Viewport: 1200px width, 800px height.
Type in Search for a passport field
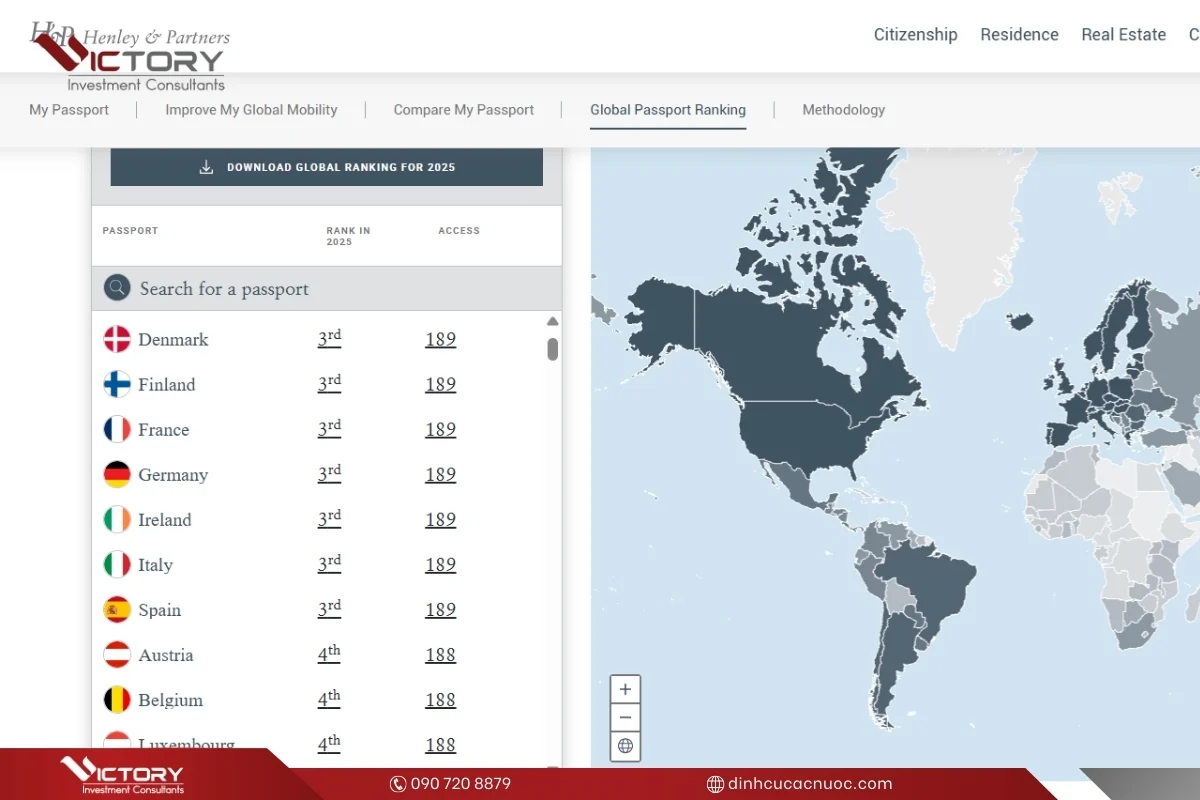[330, 289]
